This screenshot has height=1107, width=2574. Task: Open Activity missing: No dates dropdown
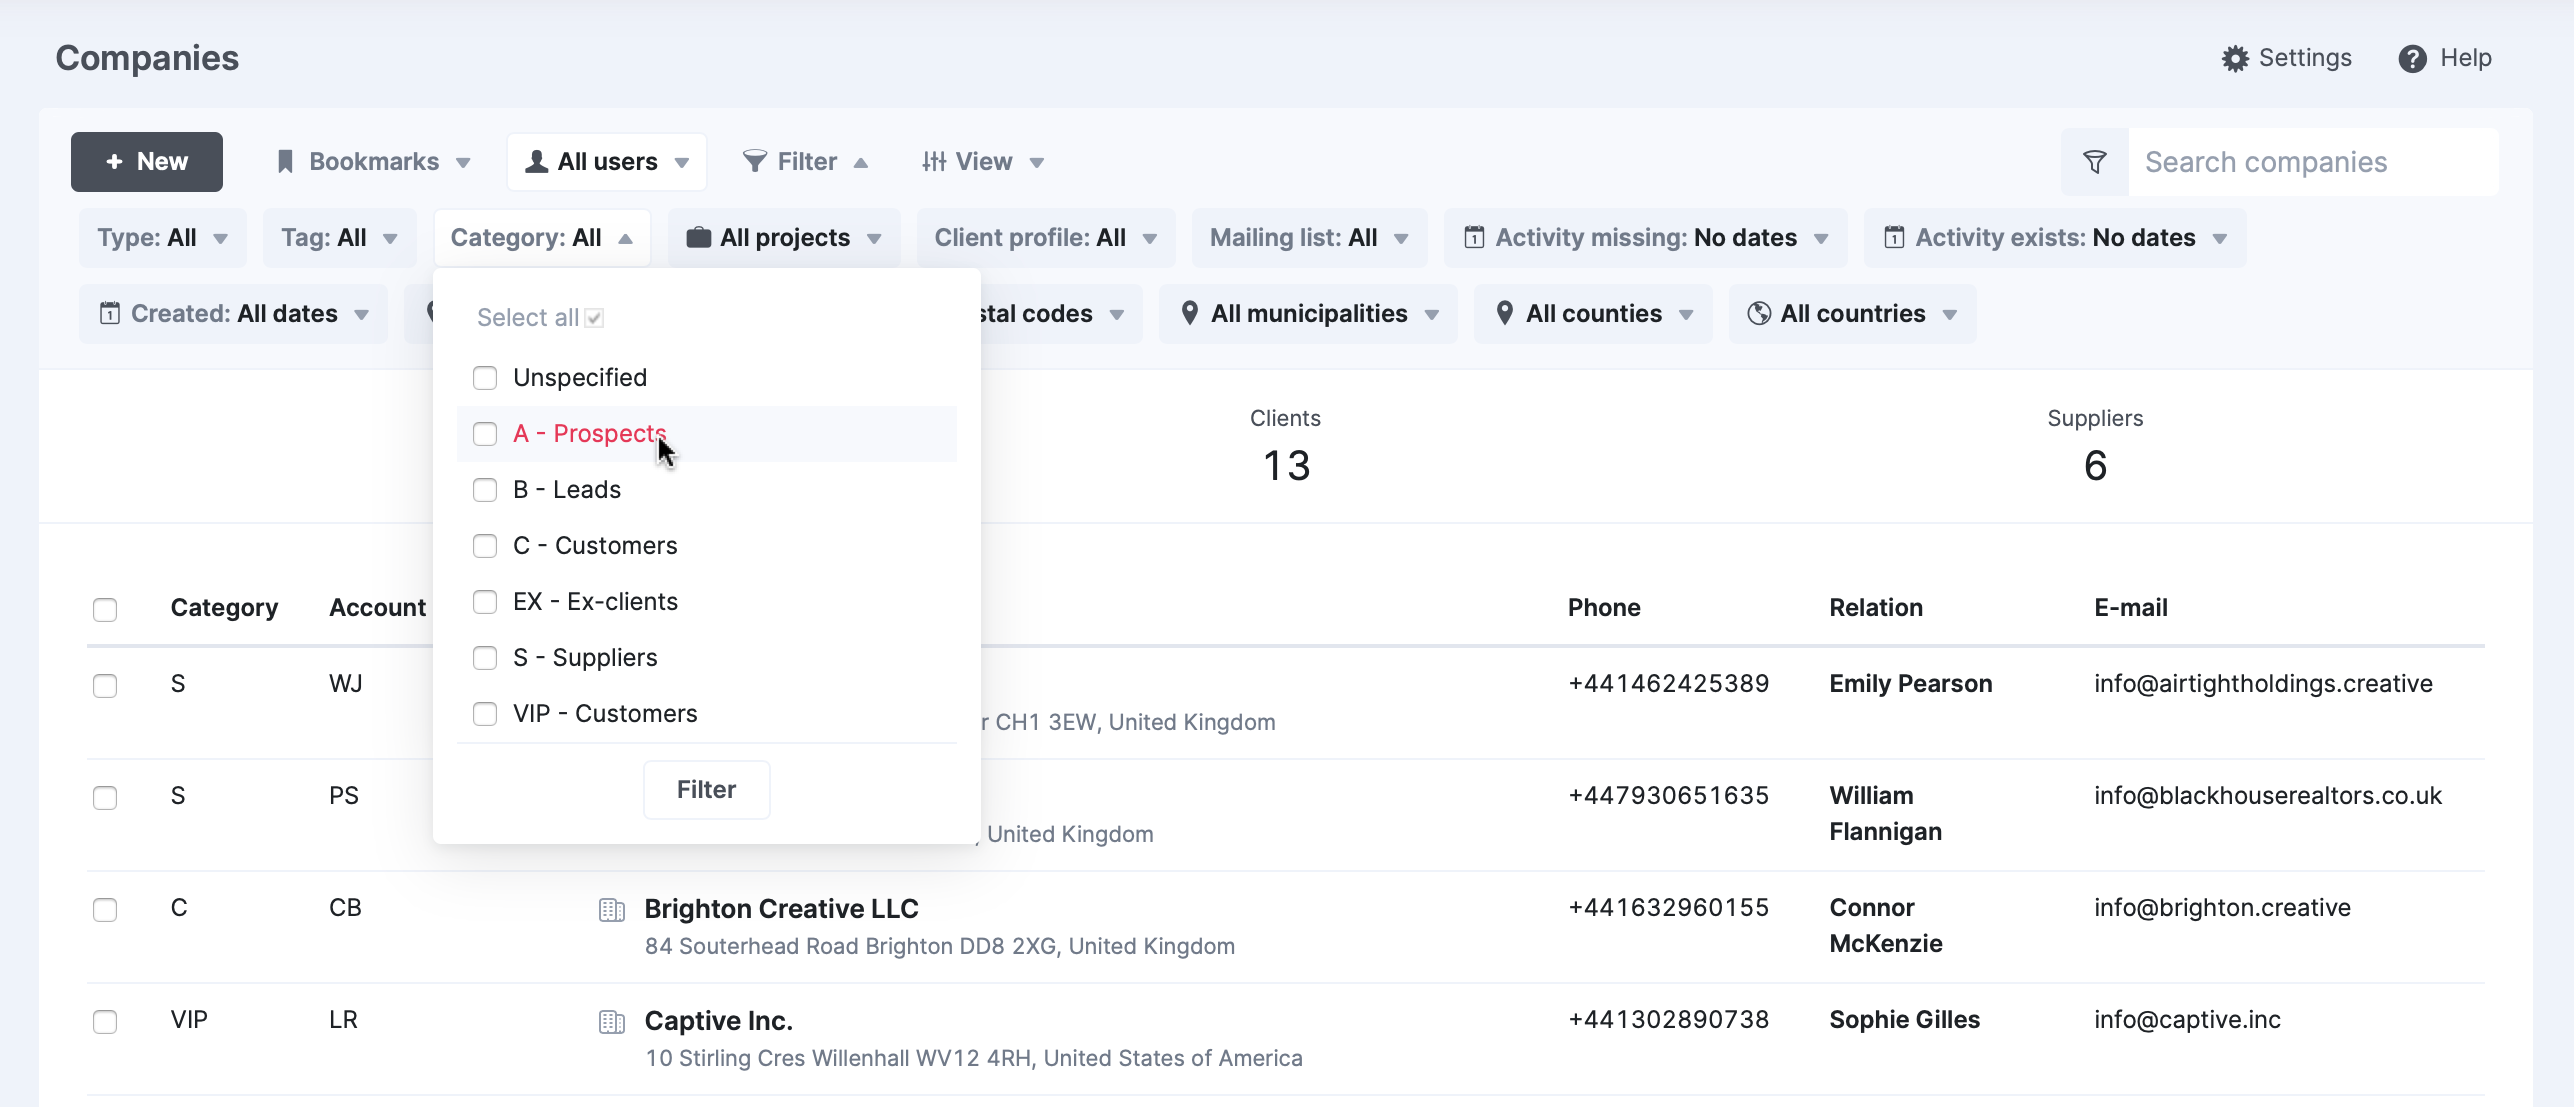[1645, 238]
